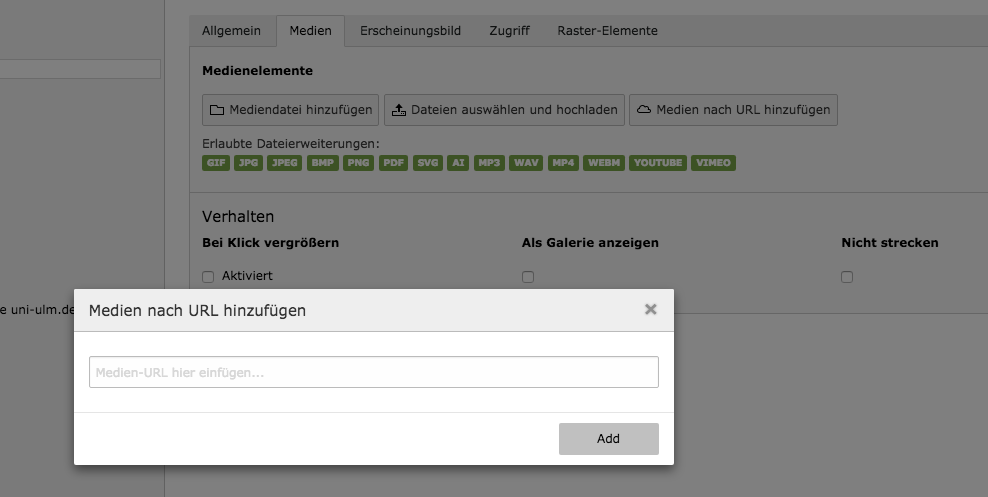Click the YOUTUBE extension badge
This screenshot has width=988, height=497.
click(x=658, y=163)
